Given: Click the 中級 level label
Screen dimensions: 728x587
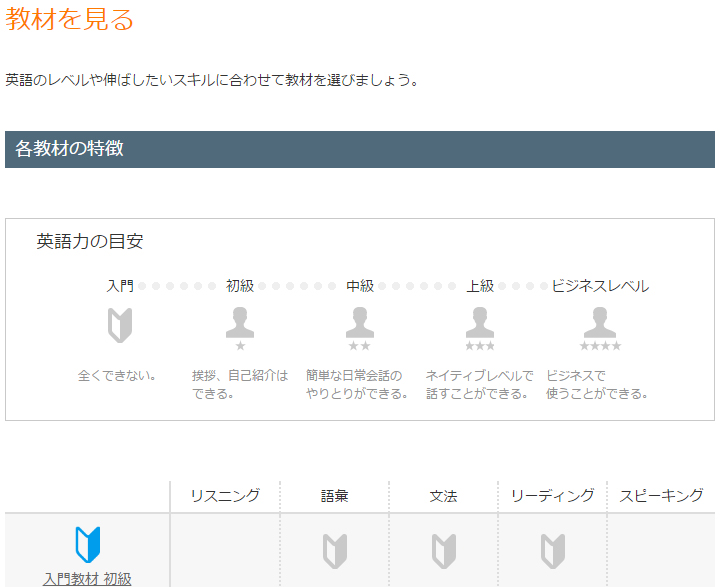Looking at the screenshot, I should point(360,286).
